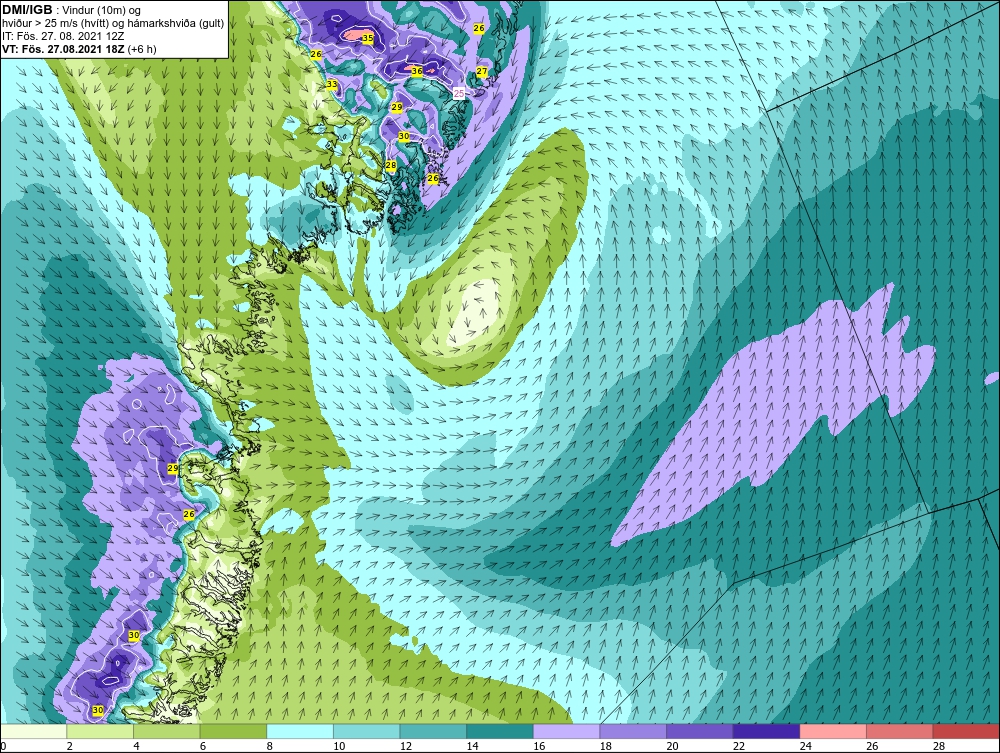Image resolution: width=1000 pixels, height=753 pixels.
Task: Click the yellow 36 gust label
Action: [x=417, y=71]
